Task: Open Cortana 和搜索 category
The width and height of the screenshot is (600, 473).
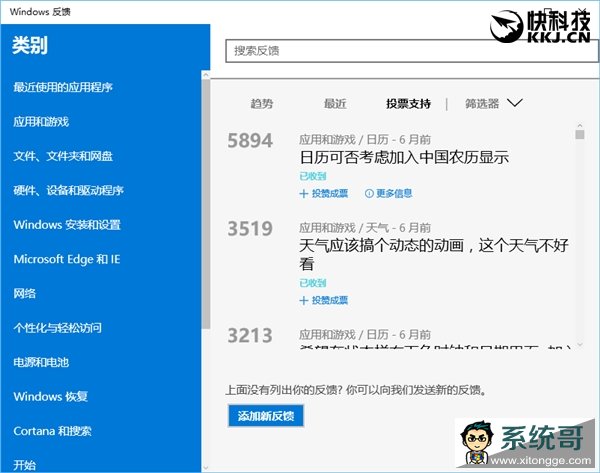Action: (52, 431)
